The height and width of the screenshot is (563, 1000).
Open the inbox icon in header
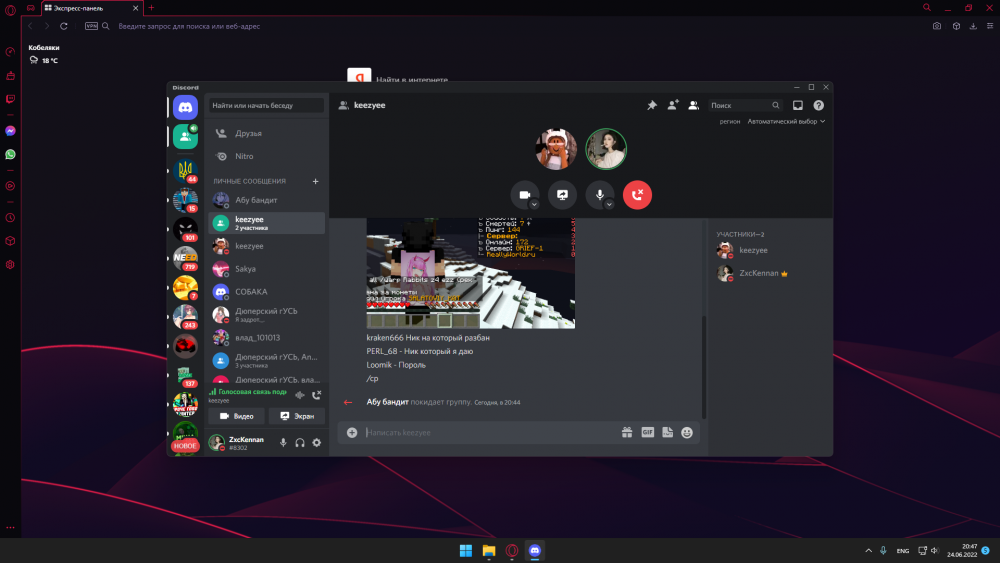point(798,105)
